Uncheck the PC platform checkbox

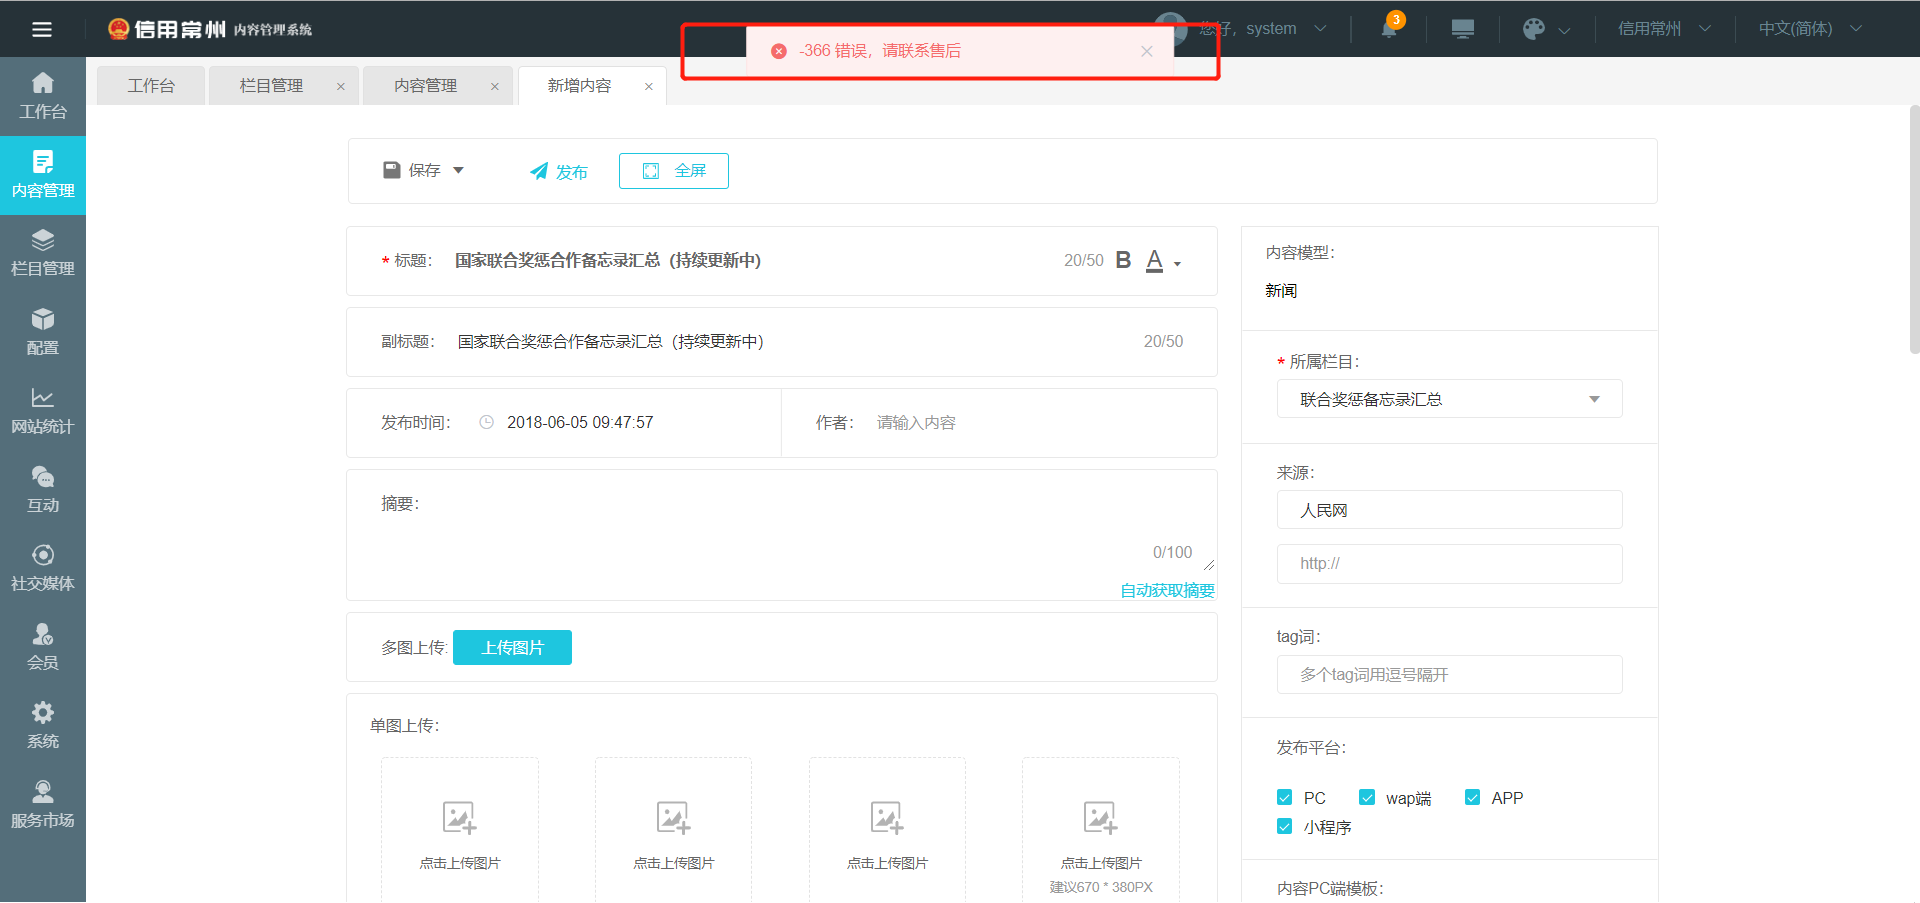[x=1285, y=797]
